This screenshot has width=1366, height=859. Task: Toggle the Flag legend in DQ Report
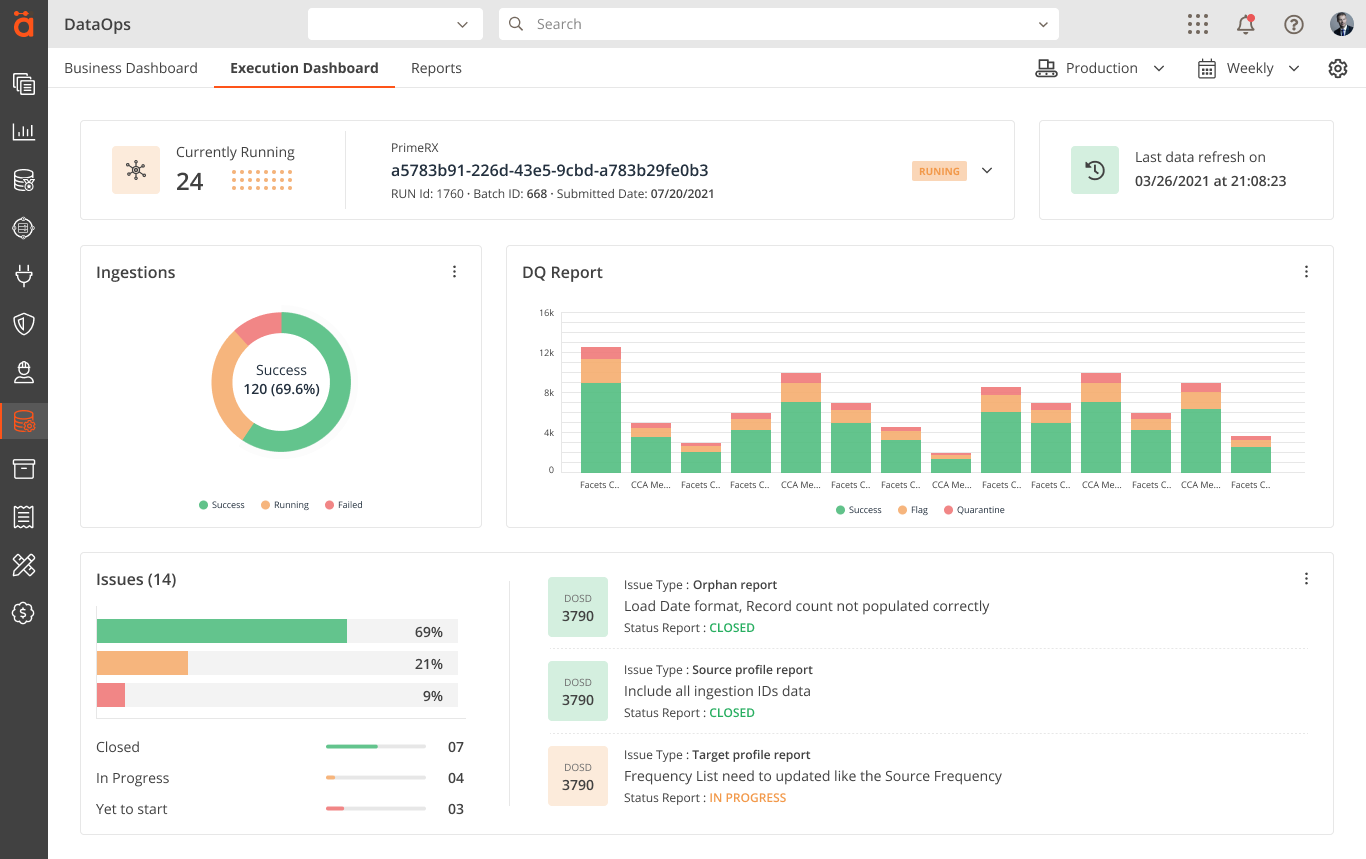click(x=913, y=510)
